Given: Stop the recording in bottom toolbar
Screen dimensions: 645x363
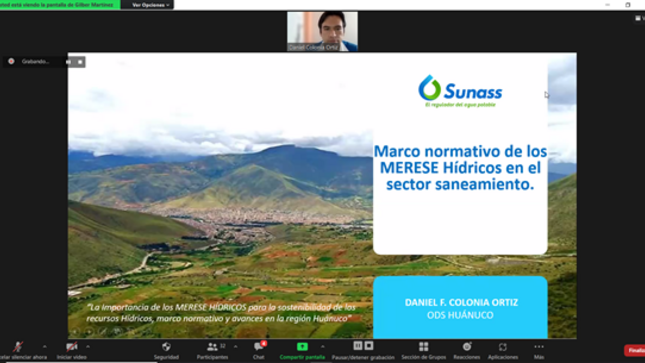Looking at the screenshot, I should click(369, 346).
